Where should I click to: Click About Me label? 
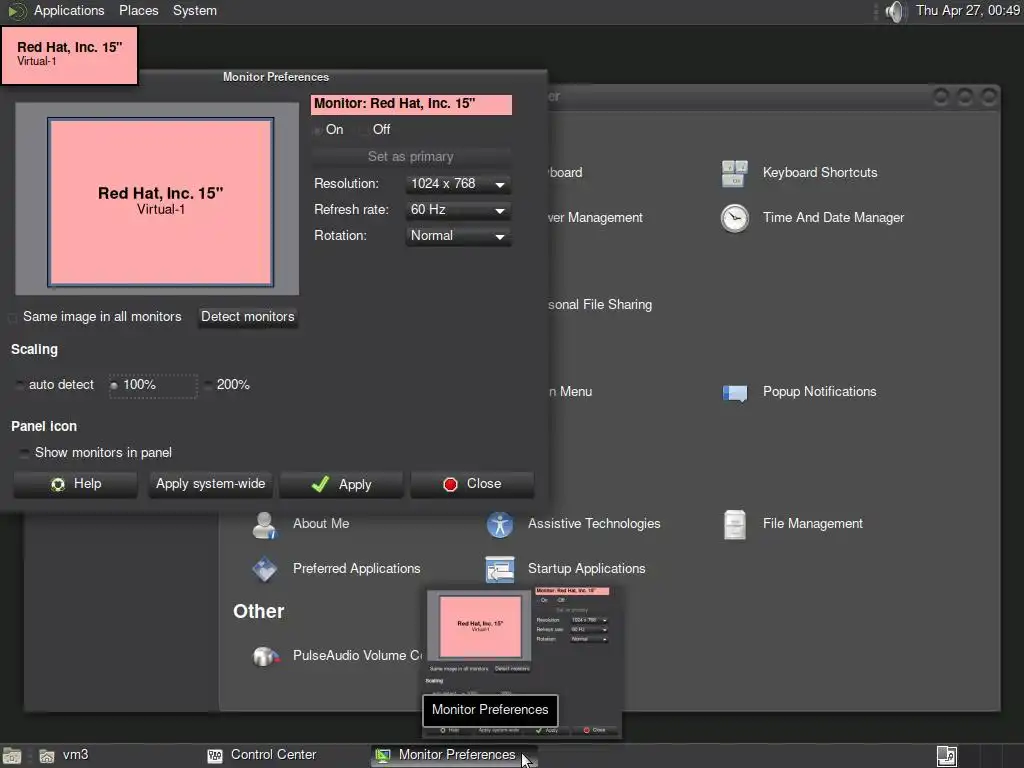pyautogui.click(x=321, y=524)
